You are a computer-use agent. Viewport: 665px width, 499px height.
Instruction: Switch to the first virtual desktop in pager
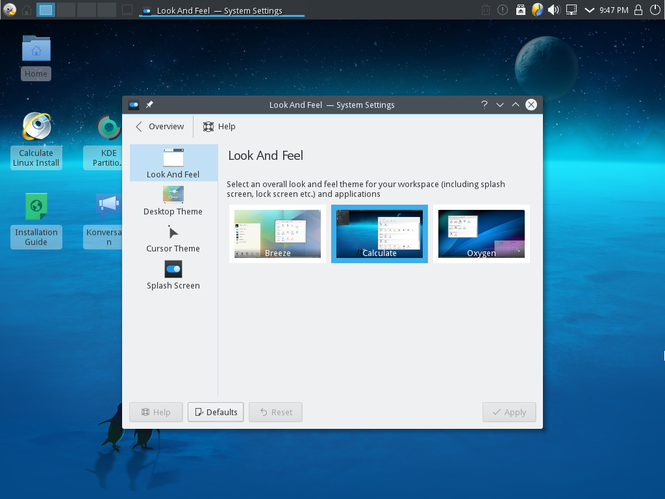(46, 10)
